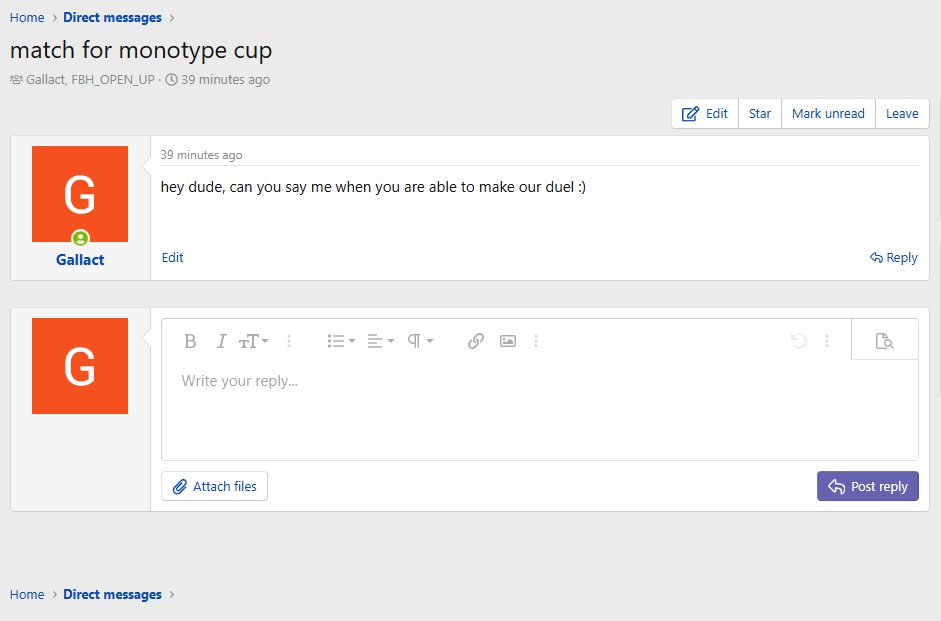Click the undo icon in editor

798,341
